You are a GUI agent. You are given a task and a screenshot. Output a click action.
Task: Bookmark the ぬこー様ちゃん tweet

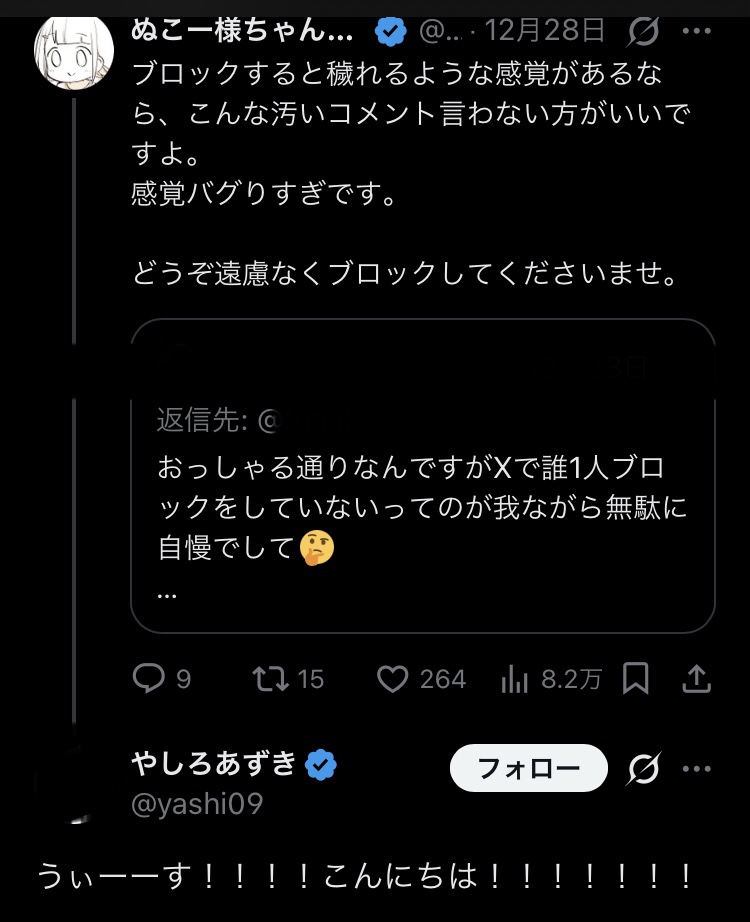click(x=636, y=680)
